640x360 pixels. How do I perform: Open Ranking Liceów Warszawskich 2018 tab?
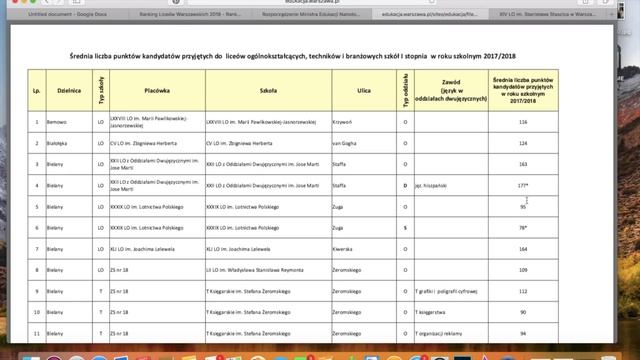190,14
